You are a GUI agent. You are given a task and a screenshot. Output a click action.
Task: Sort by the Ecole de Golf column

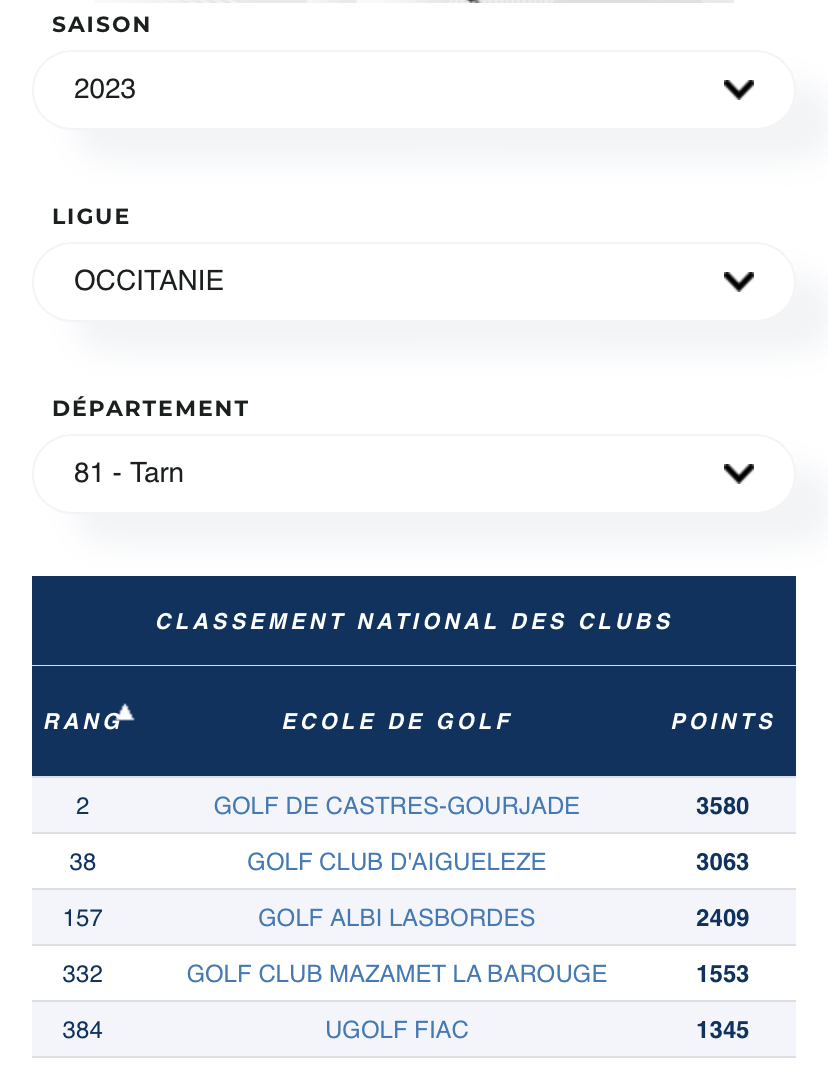[397, 721]
